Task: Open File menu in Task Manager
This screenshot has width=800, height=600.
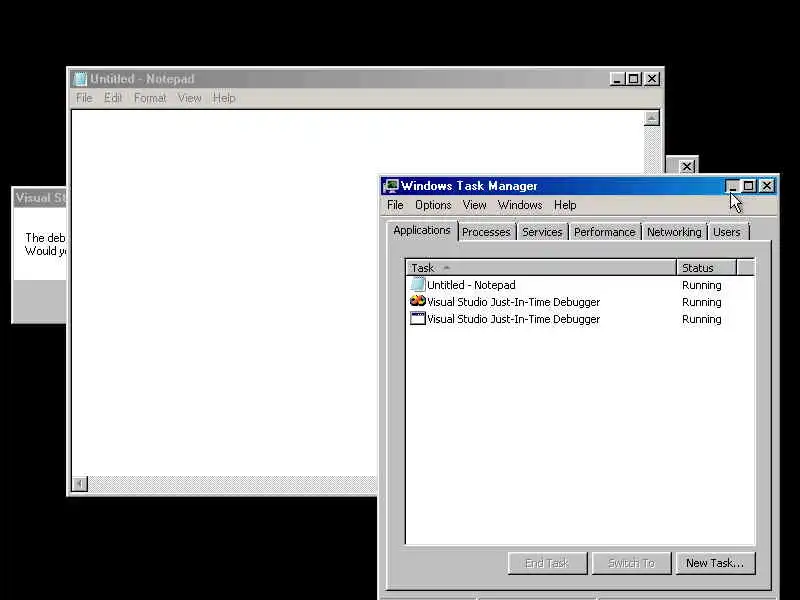Action: (x=395, y=205)
